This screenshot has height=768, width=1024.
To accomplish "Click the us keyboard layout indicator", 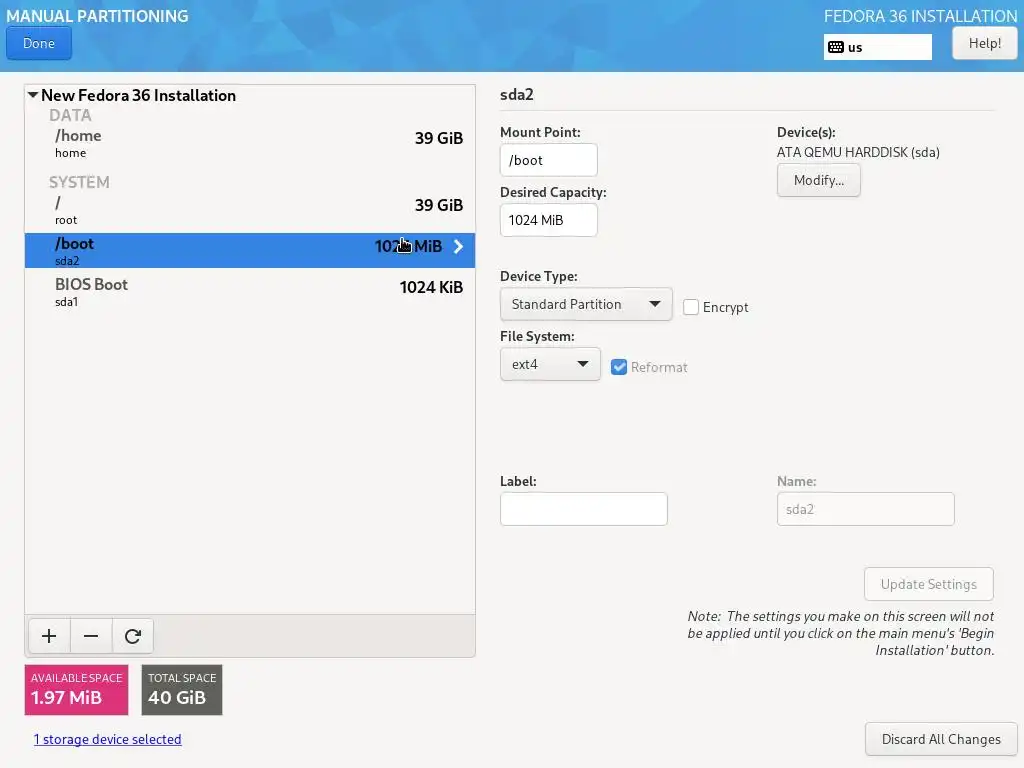I will pos(878,47).
